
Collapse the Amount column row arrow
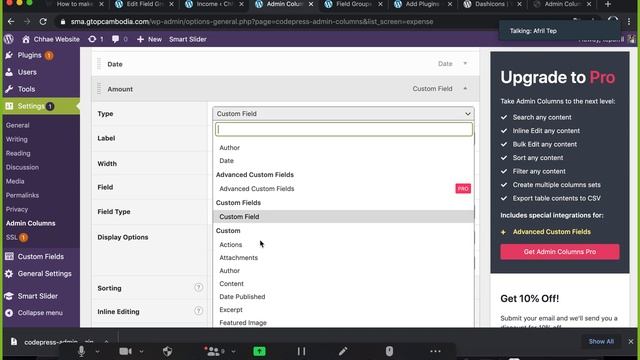465,89
